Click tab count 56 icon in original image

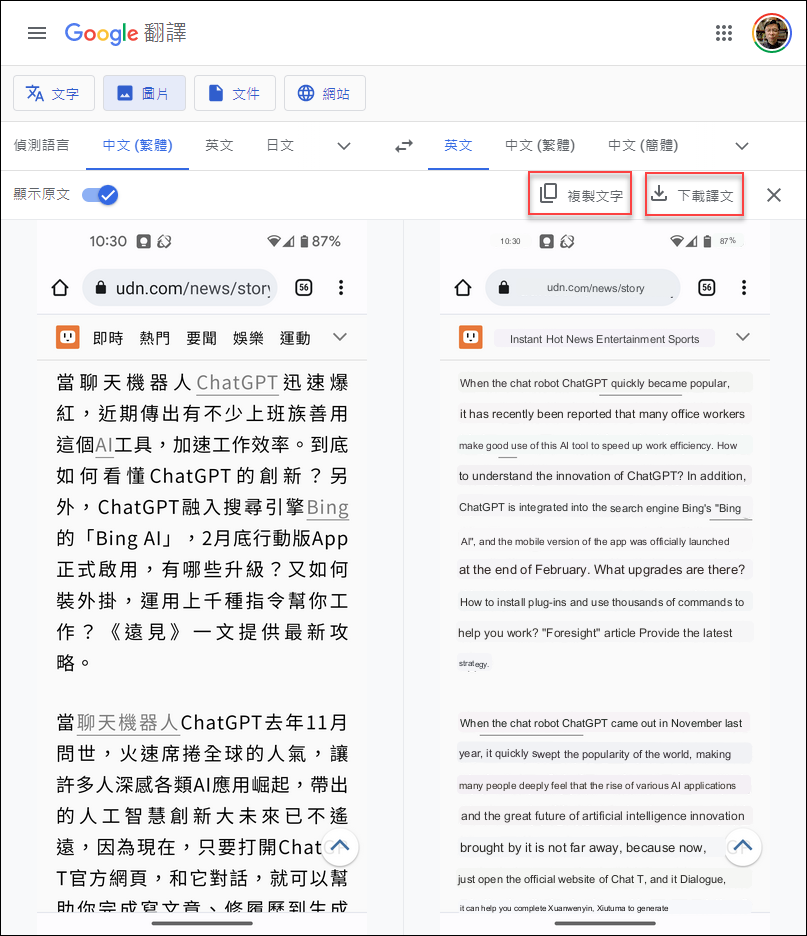(304, 288)
